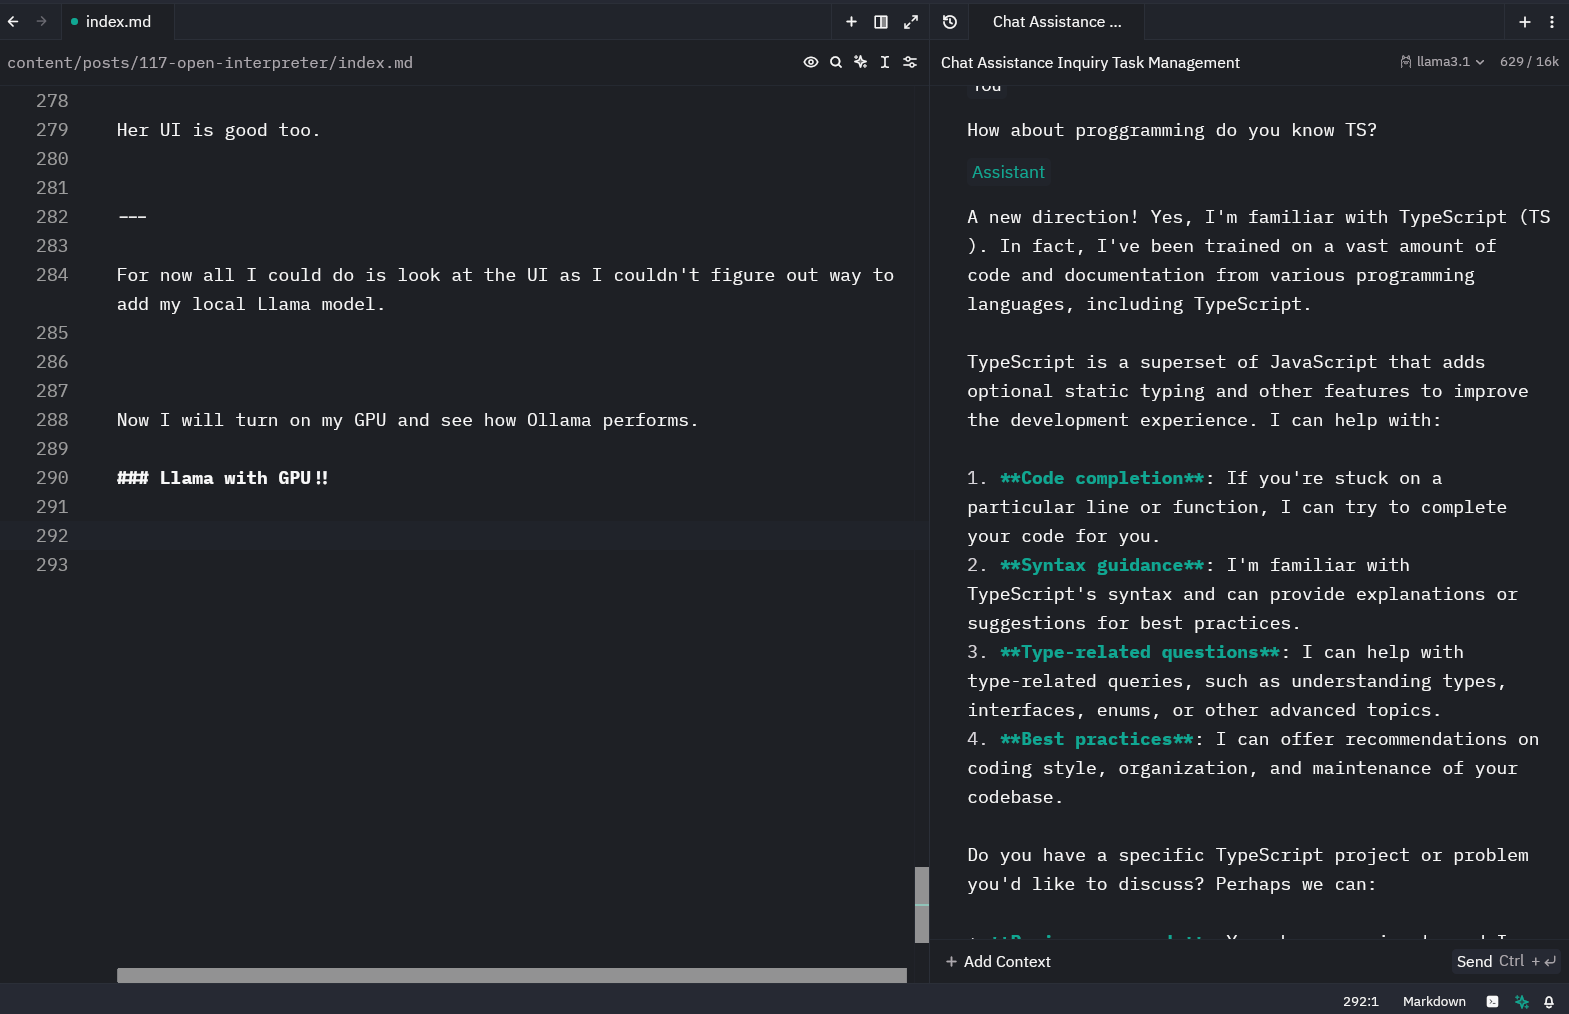Start a new chat with the assistant plus icon

coord(1525,21)
